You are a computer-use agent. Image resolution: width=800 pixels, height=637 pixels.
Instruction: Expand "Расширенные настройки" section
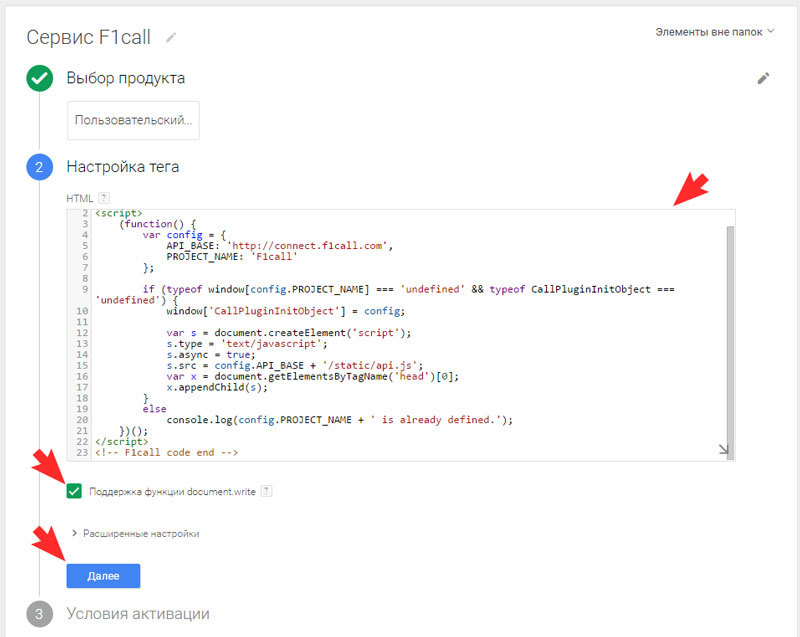pyautogui.click(x=136, y=533)
